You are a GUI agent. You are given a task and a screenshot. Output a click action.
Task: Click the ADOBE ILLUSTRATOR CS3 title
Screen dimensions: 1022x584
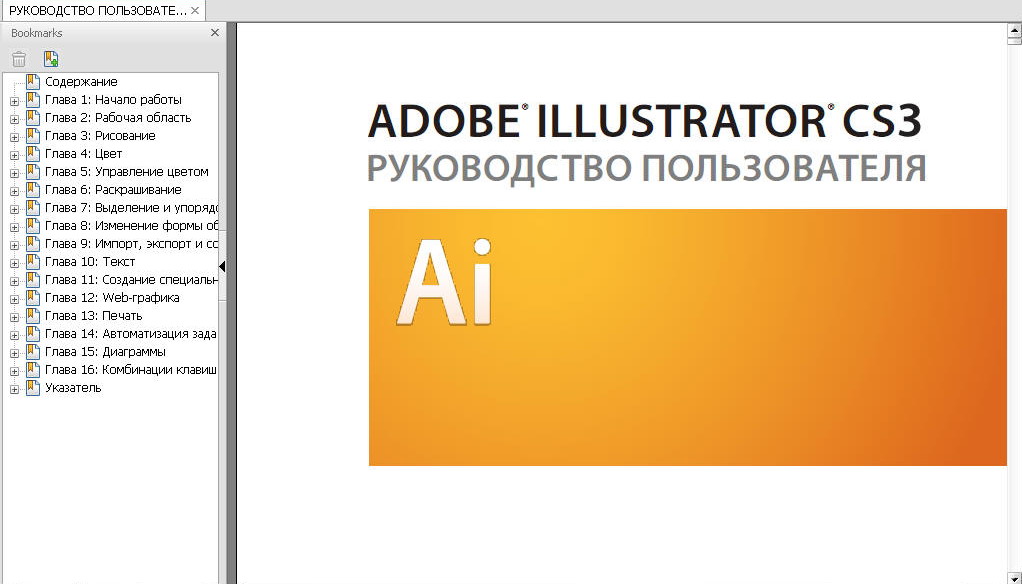(645, 121)
